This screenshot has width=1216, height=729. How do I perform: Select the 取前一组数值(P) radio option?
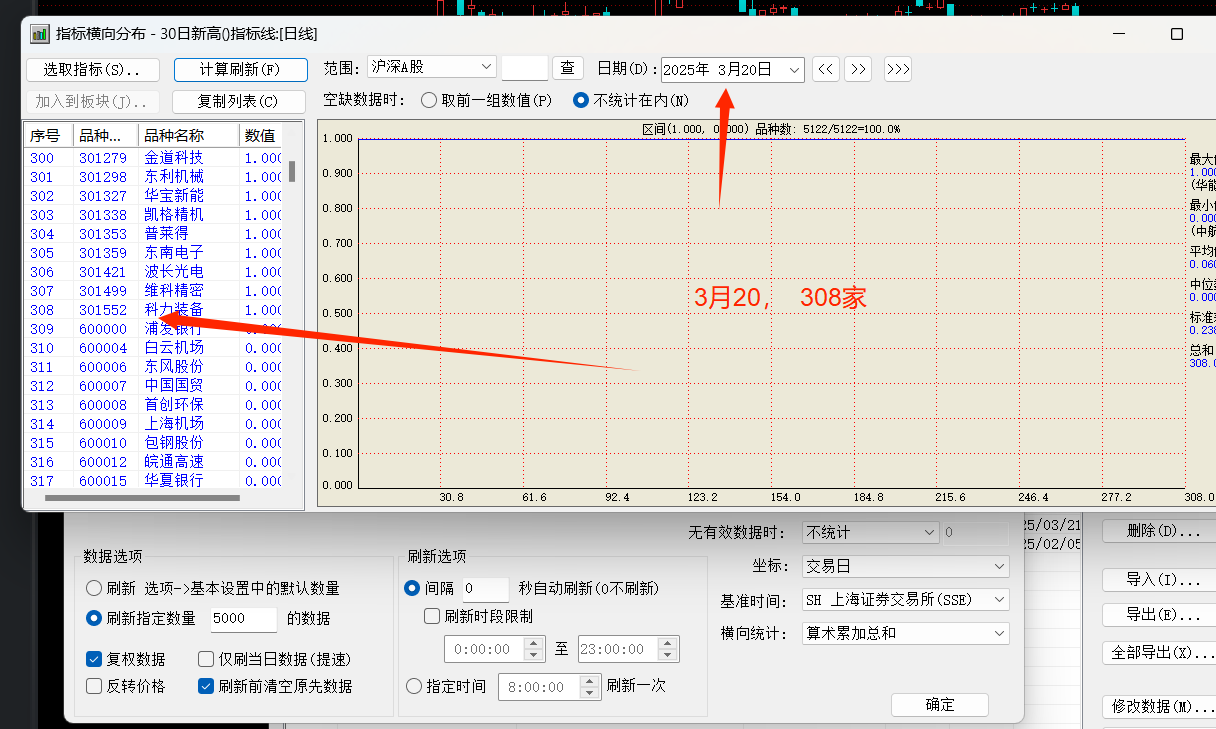429,100
